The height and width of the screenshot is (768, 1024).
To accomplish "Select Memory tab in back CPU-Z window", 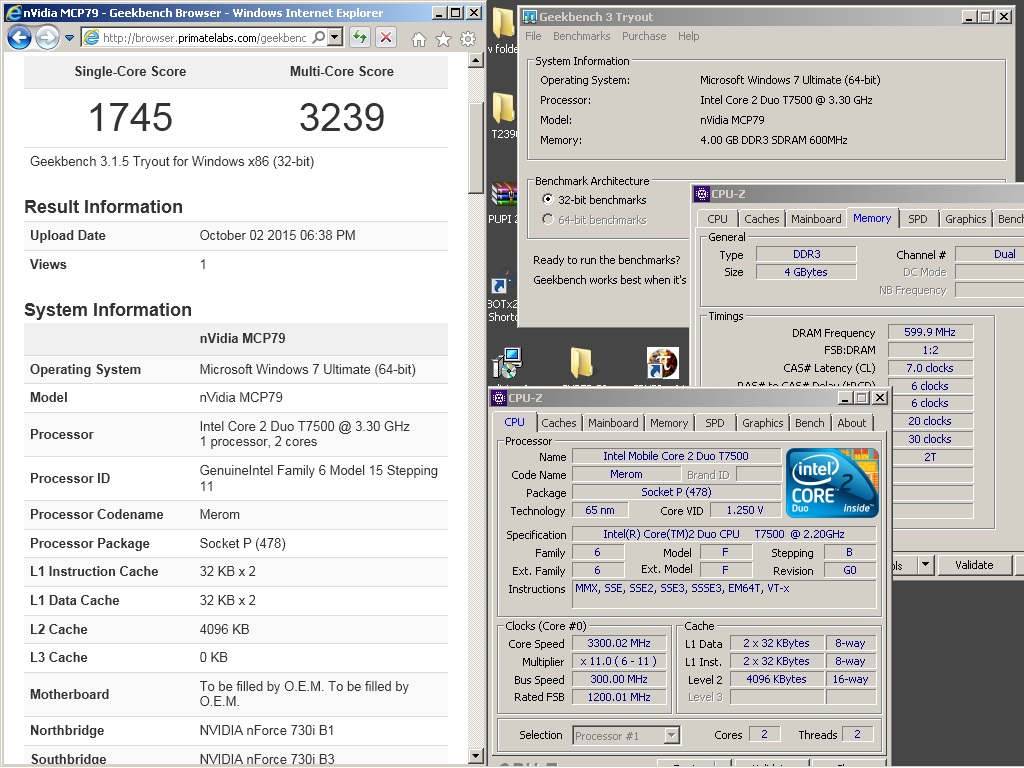I will pyautogui.click(x=872, y=218).
